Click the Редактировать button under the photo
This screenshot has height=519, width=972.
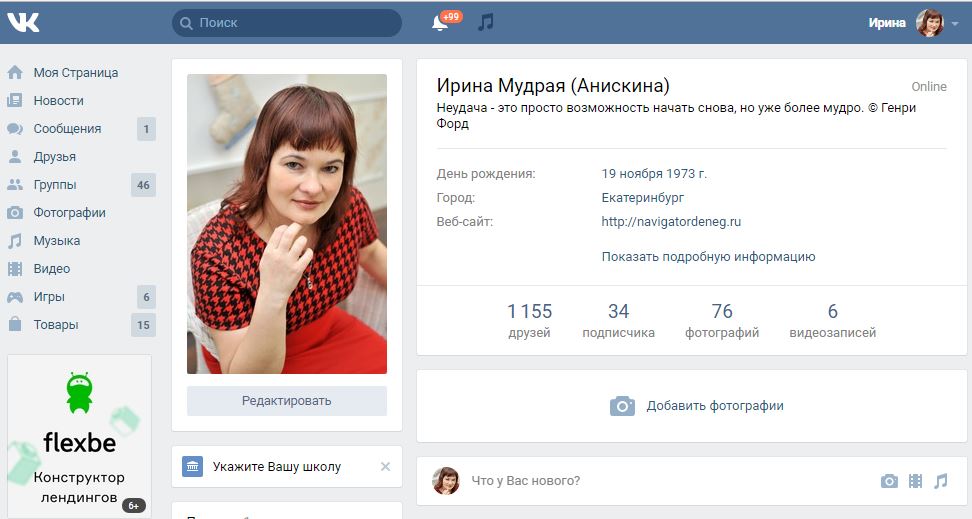[287, 401]
